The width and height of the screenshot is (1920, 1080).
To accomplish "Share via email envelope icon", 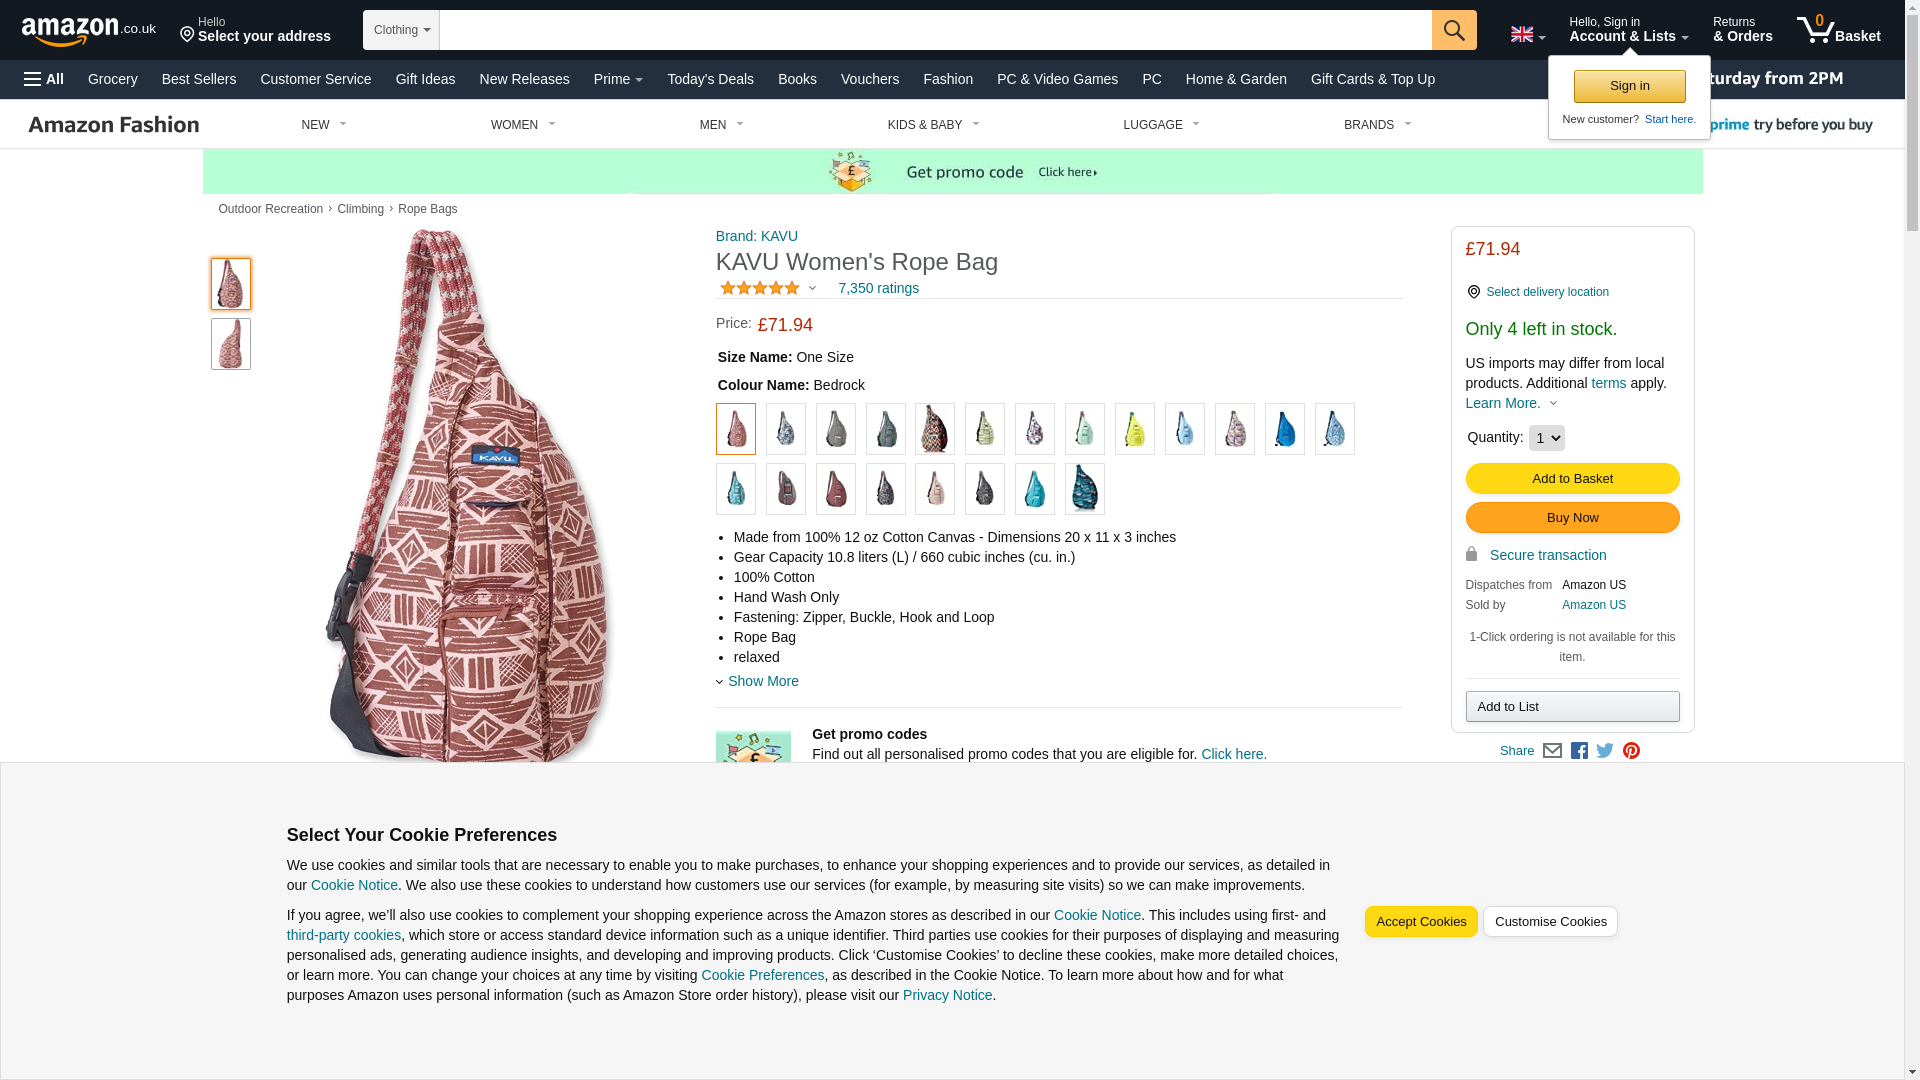I will [1552, 751].
